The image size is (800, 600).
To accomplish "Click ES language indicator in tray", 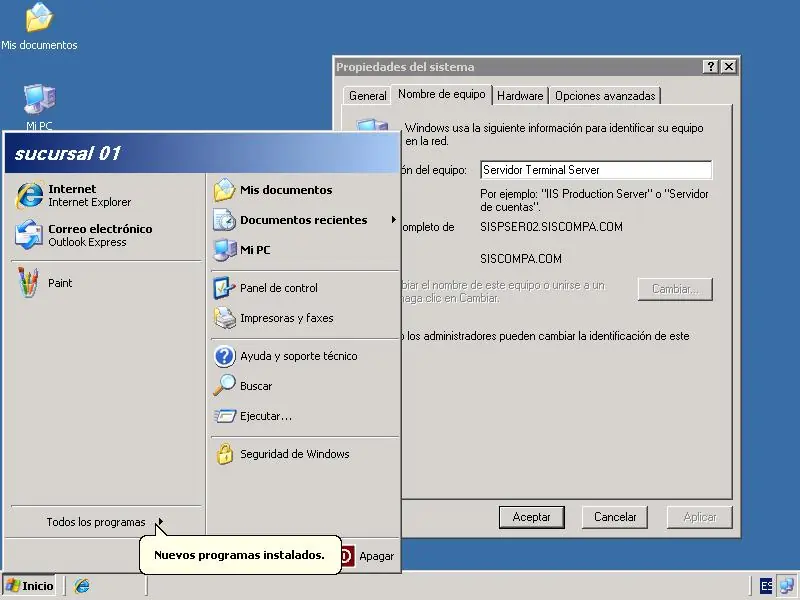I will point(766,586).
